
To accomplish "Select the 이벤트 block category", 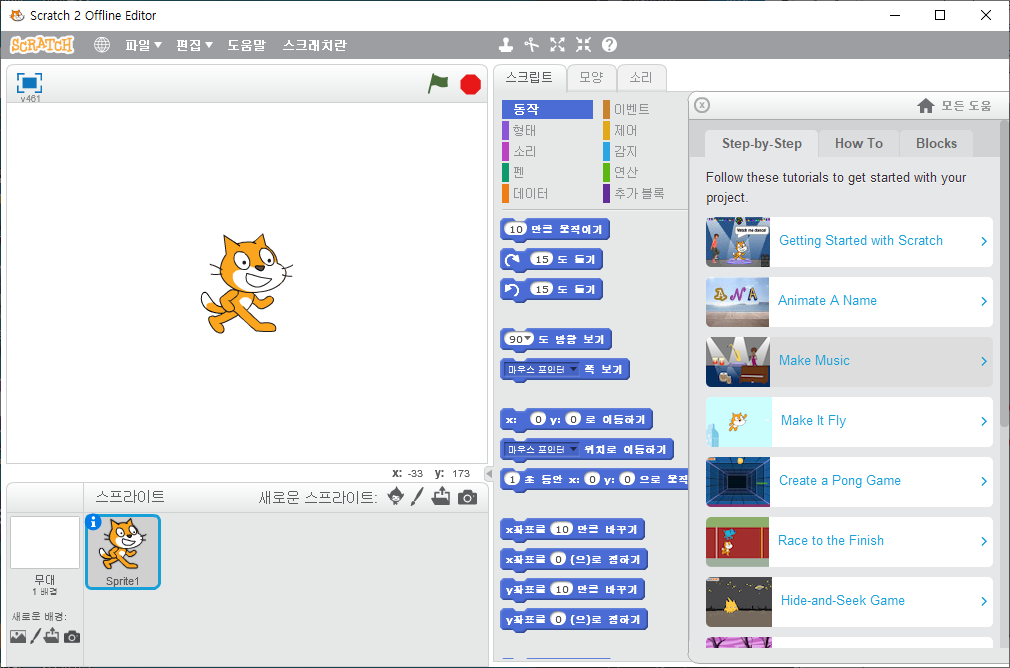I will coord(631,109).
